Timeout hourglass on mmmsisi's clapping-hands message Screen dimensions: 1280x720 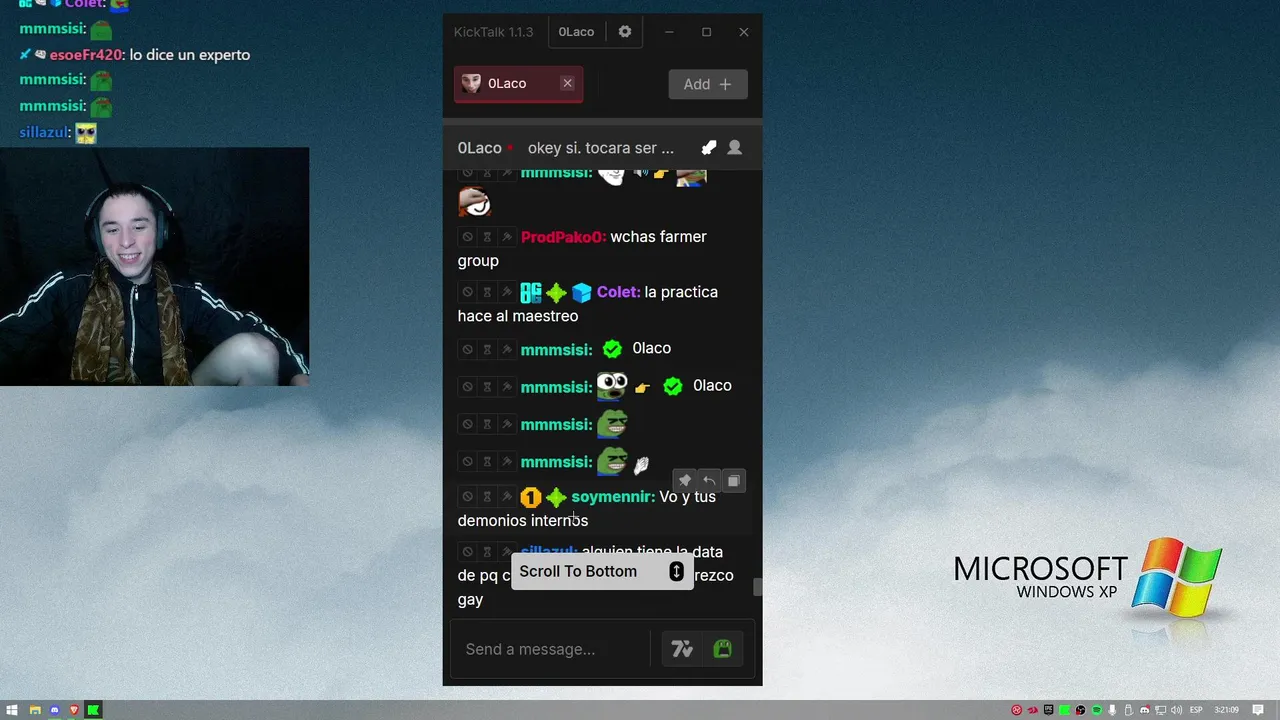point(487,462)
